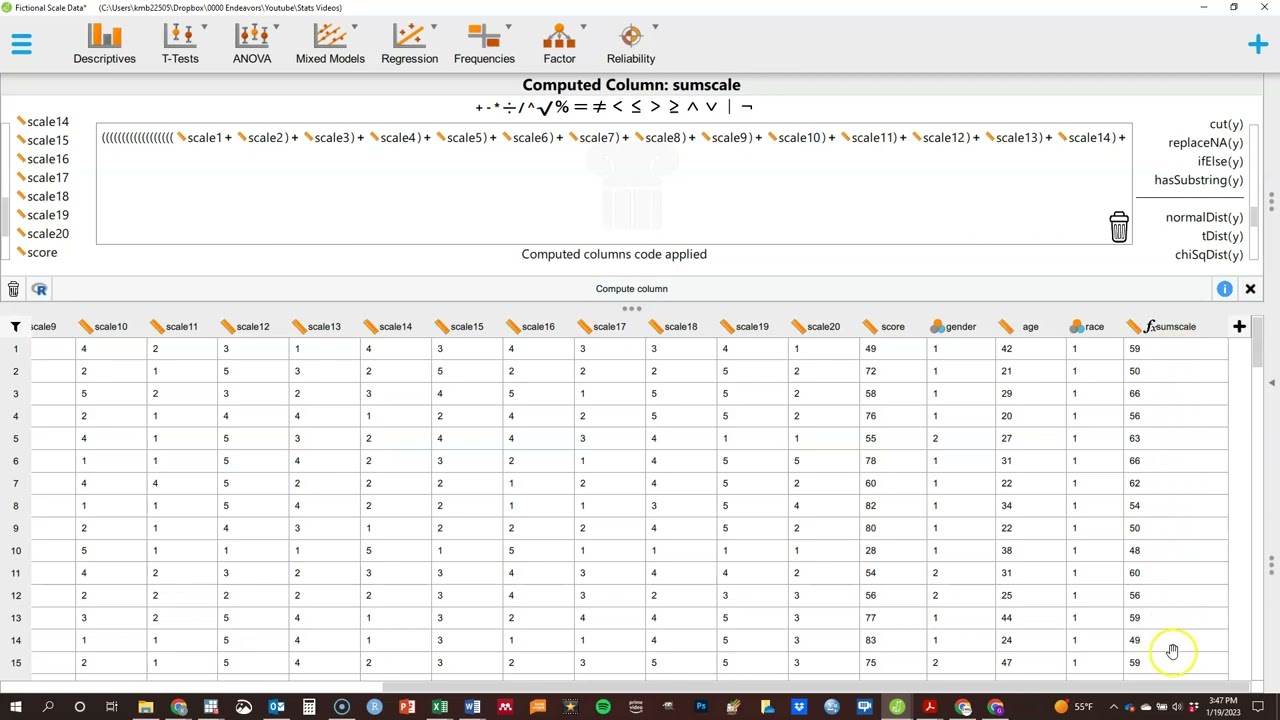Open the Mixed Models menu

point(330,45)
